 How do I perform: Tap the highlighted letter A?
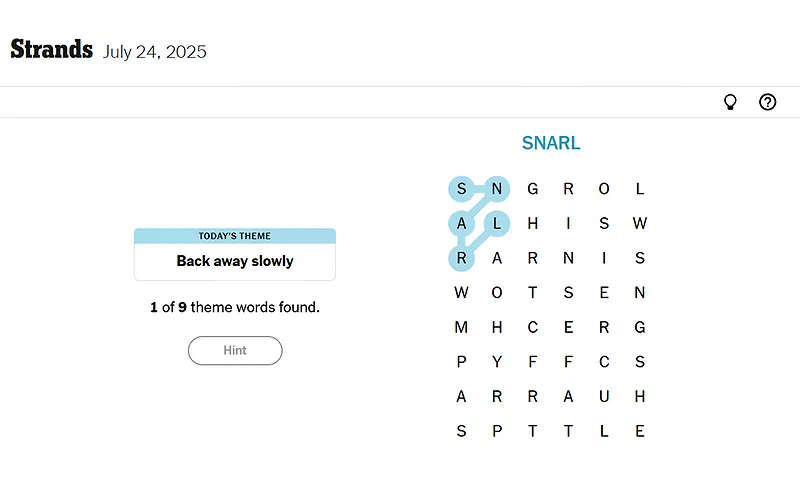tap(461, 224)
